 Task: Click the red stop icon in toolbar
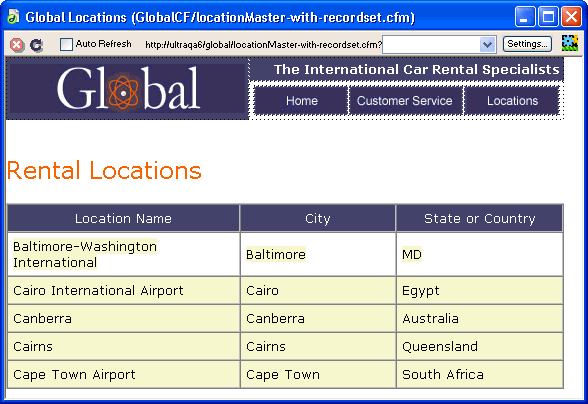coord(16,45)
